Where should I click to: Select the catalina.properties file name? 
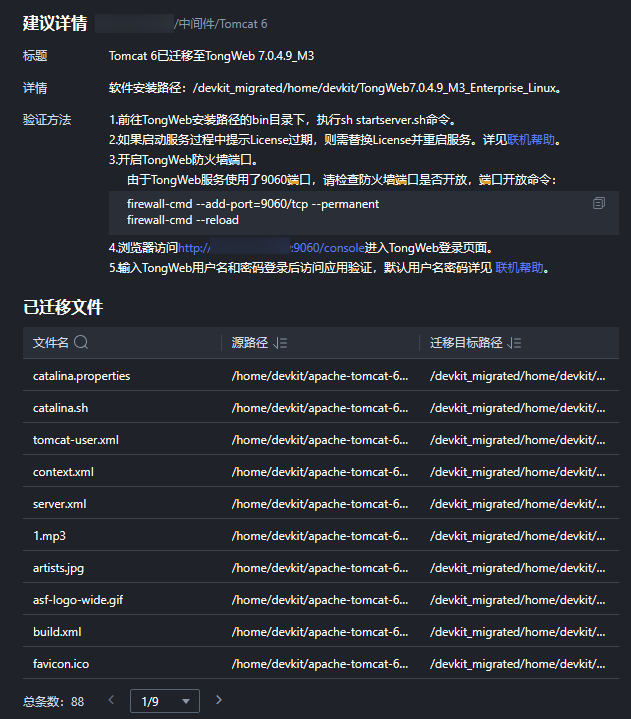(x=82, y=376)
